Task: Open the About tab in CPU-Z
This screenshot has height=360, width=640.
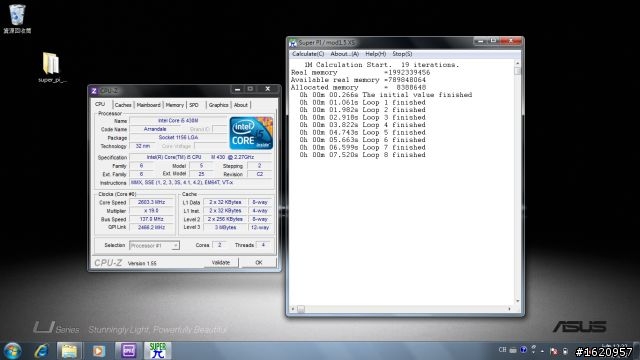Action: (241, 105)
